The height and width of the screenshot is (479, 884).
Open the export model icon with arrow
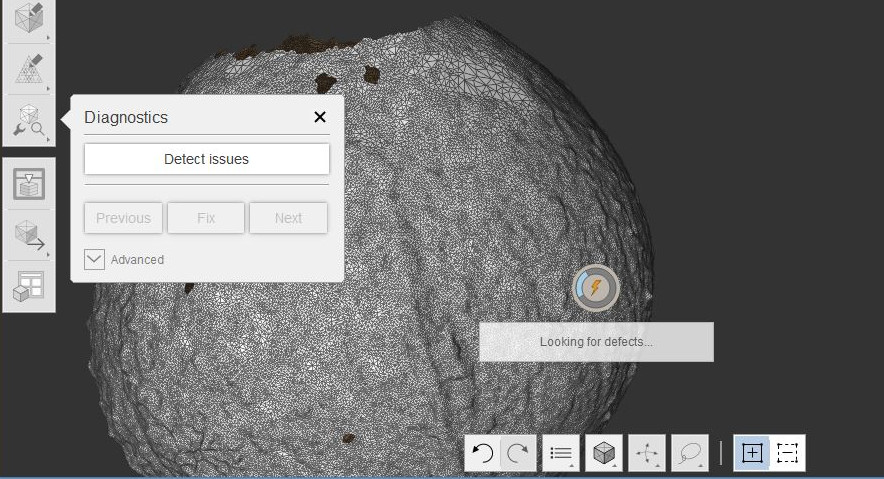tap(29, 235)
